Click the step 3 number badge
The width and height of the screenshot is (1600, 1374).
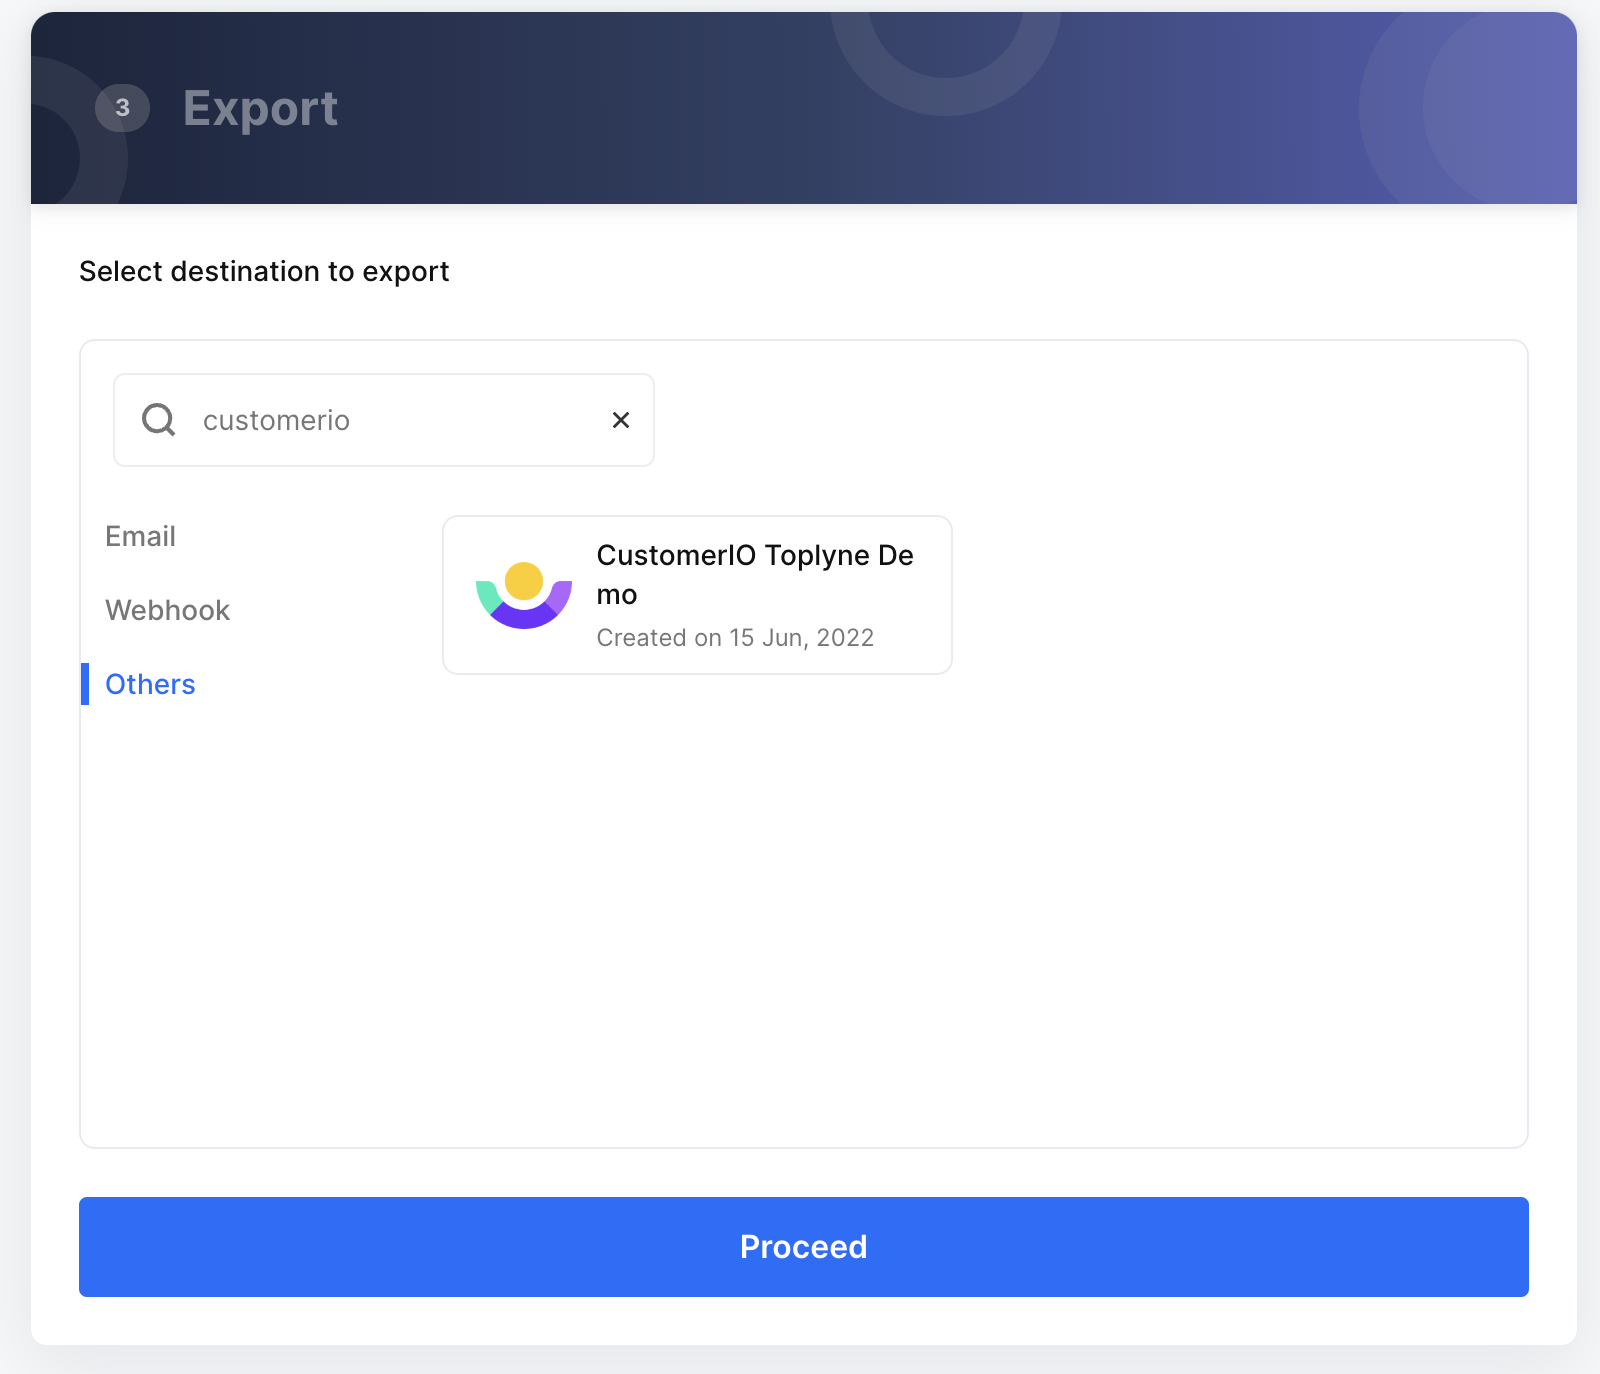click(x=122, y=108)
